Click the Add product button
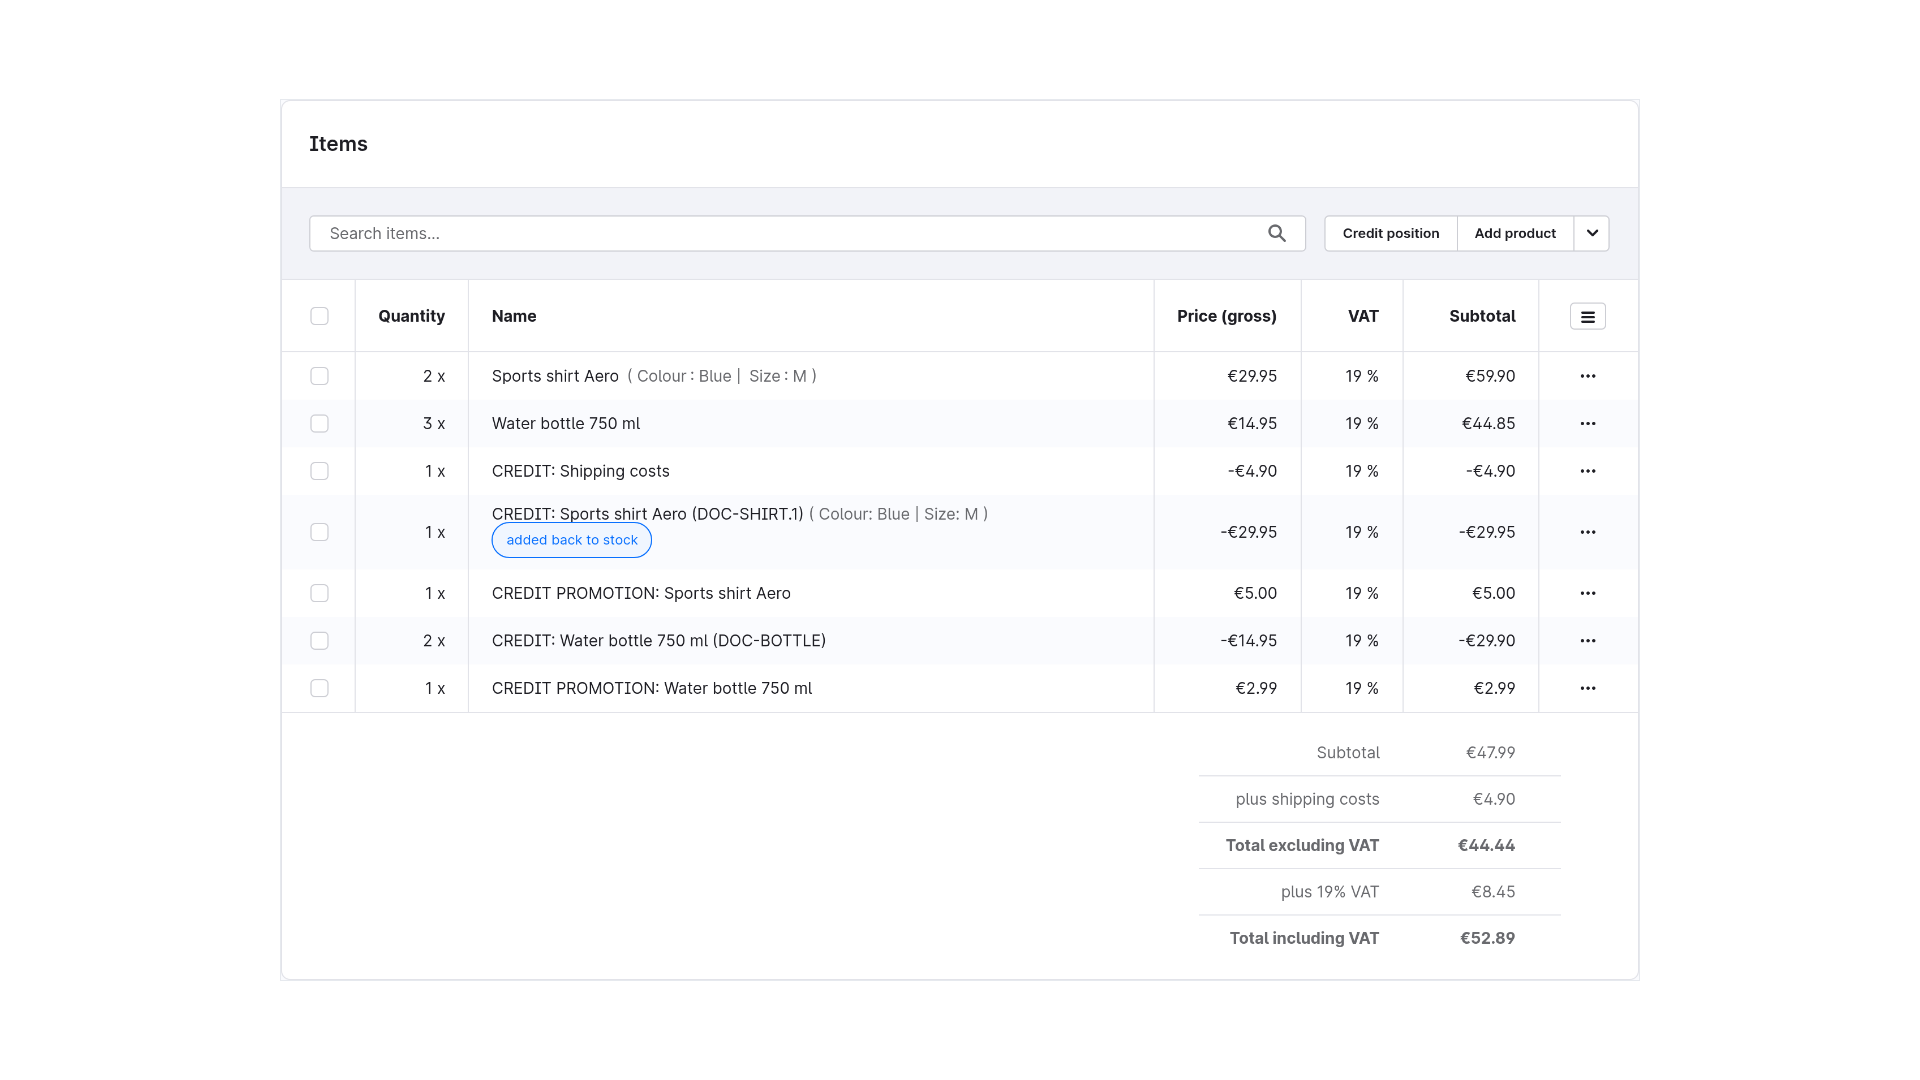1920x1080 pixels. pos(1515,233)
